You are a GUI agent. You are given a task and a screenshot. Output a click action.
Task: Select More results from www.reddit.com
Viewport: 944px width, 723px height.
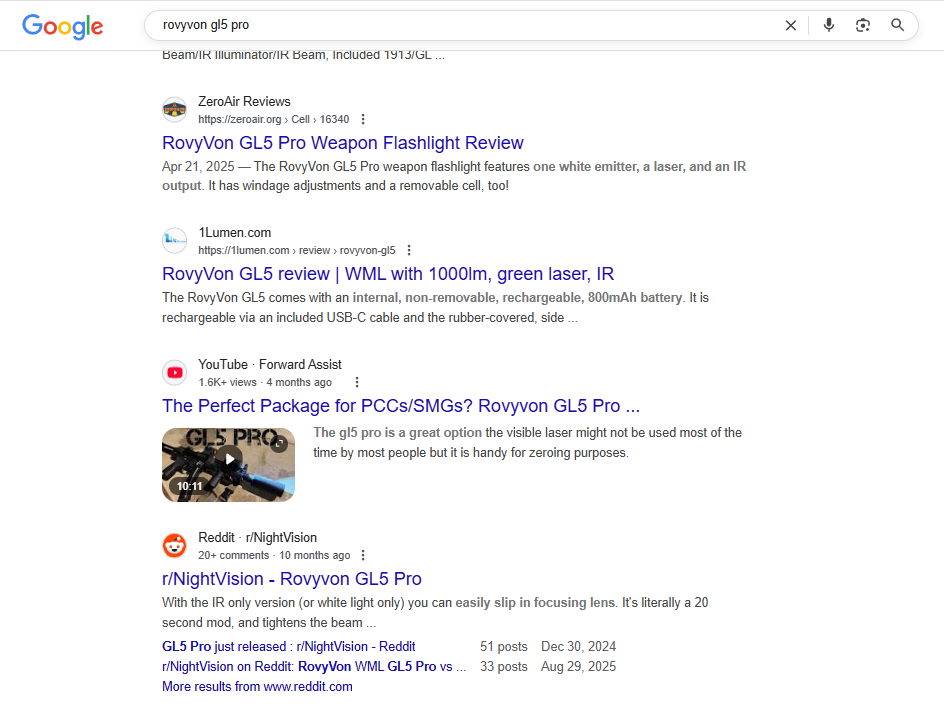coord(257,686)
